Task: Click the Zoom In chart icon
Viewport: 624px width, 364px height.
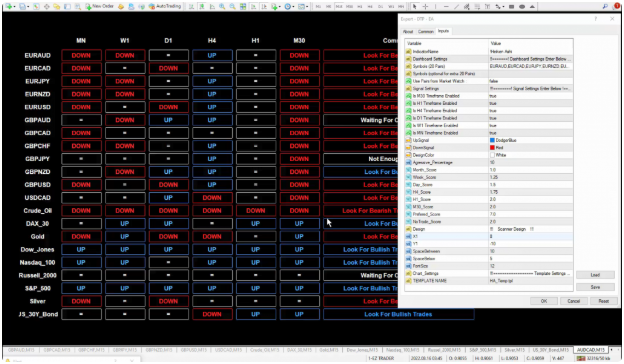Action: click(222, 6)
